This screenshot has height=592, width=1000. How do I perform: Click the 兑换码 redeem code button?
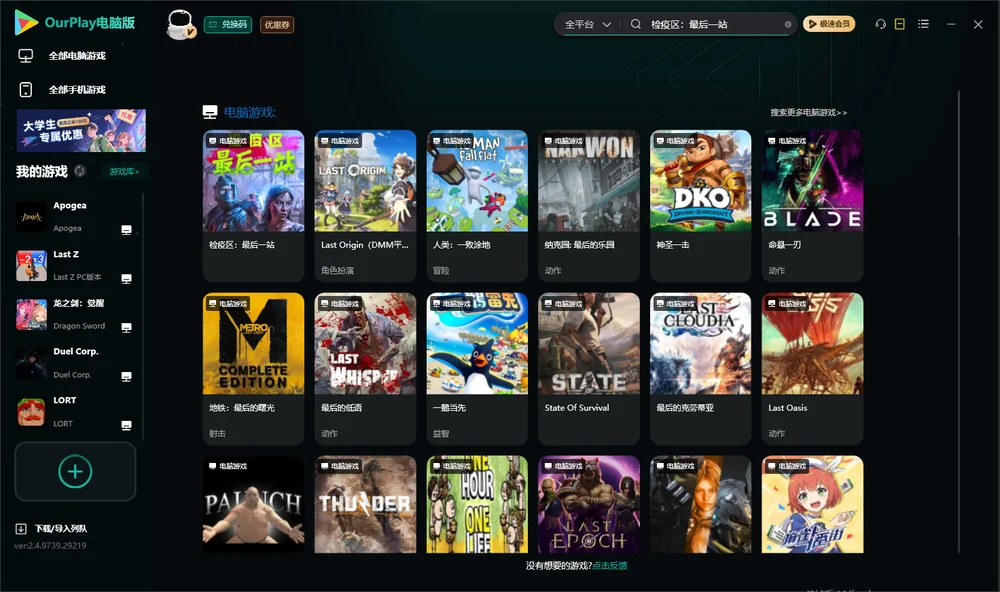pos(228,25)
